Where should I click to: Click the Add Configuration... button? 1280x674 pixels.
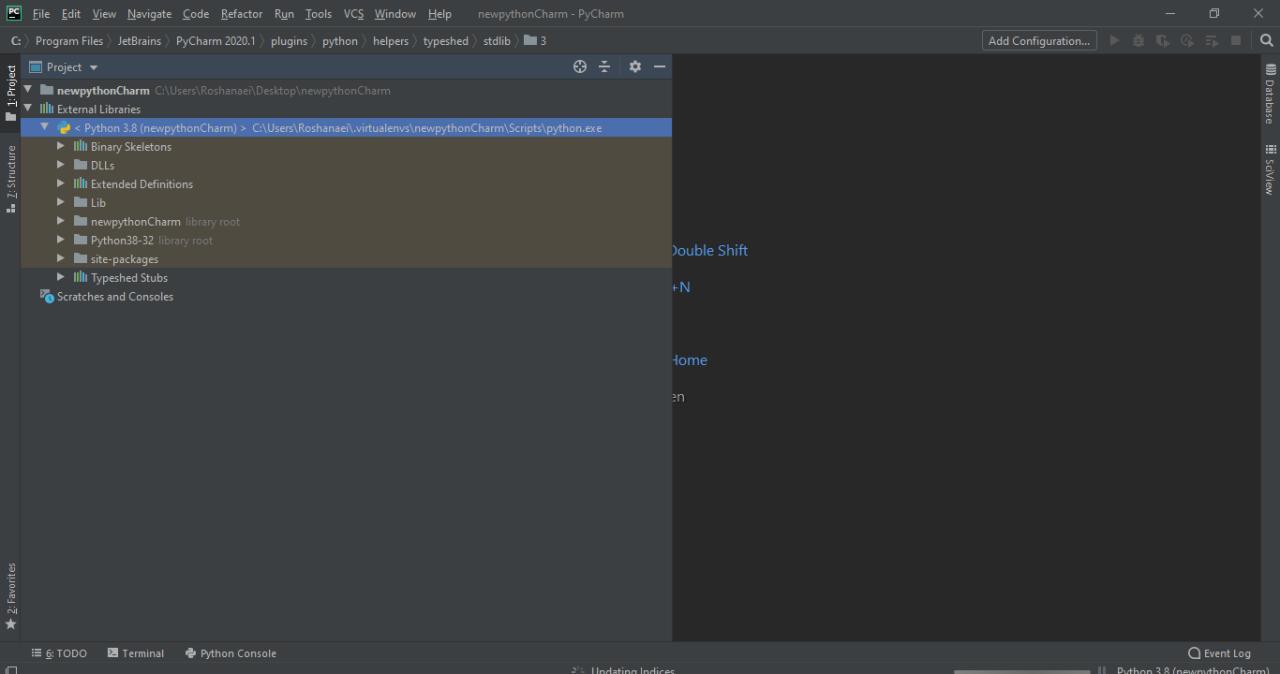[1039, 41]
